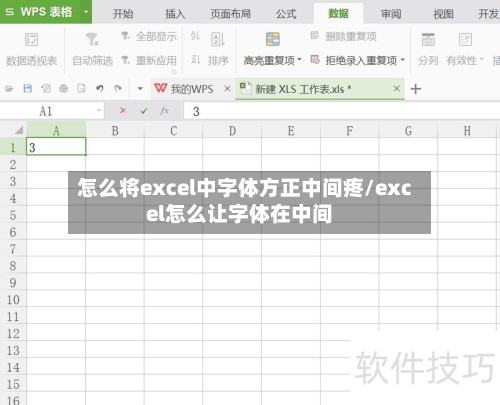
Task: Click the 自动筛选 funnel icon
Action: tap(92, 39)
